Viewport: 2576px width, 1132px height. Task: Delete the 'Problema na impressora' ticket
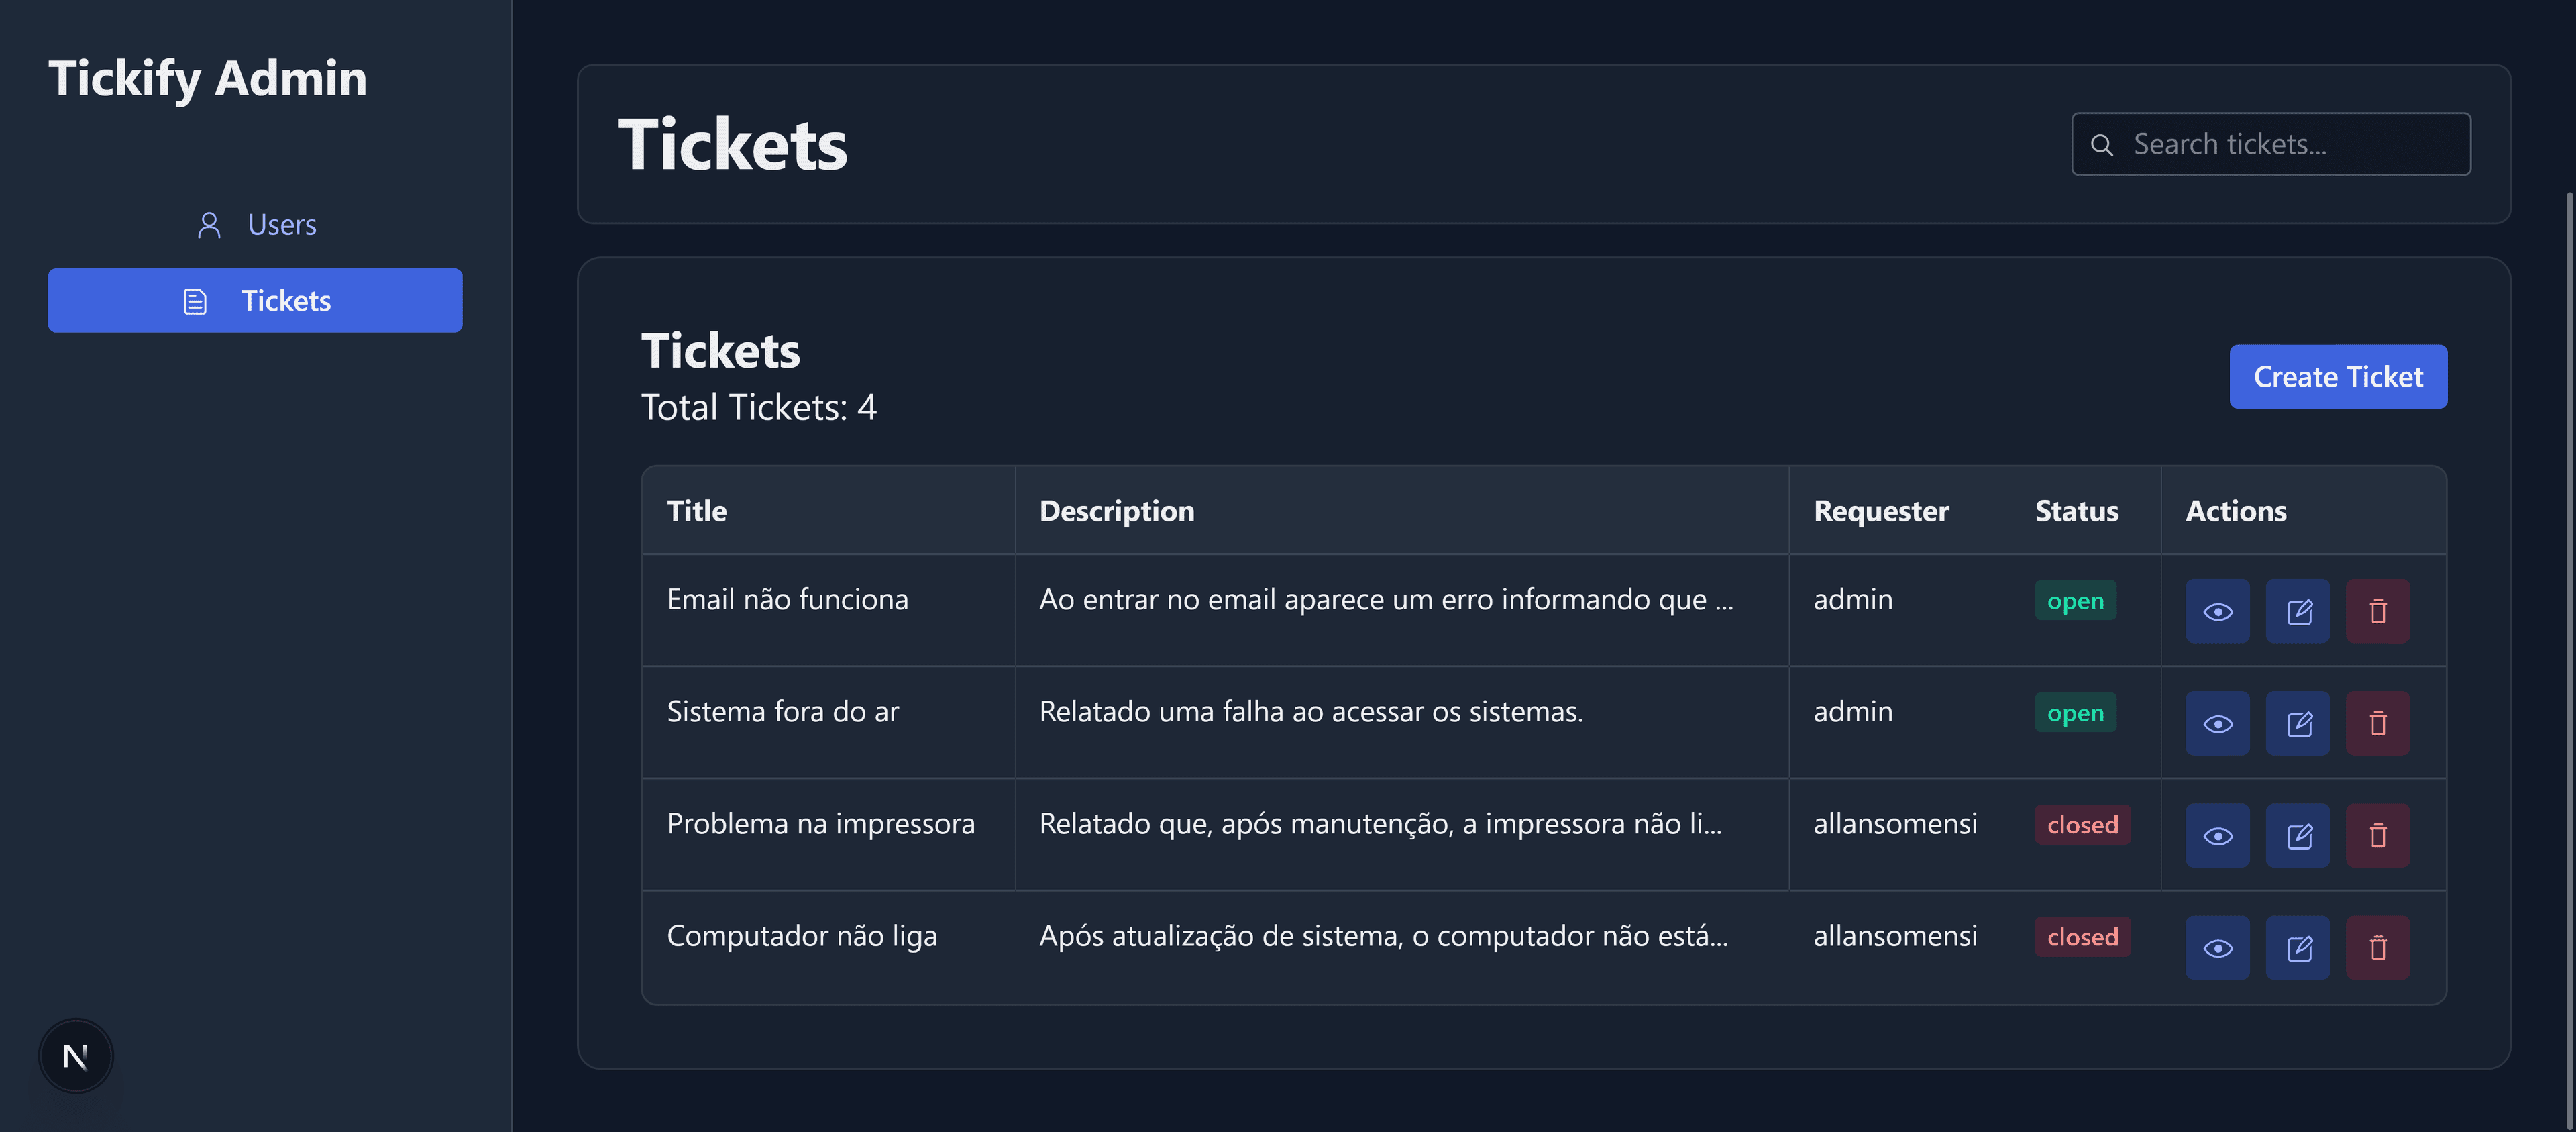coord(2377,835)
